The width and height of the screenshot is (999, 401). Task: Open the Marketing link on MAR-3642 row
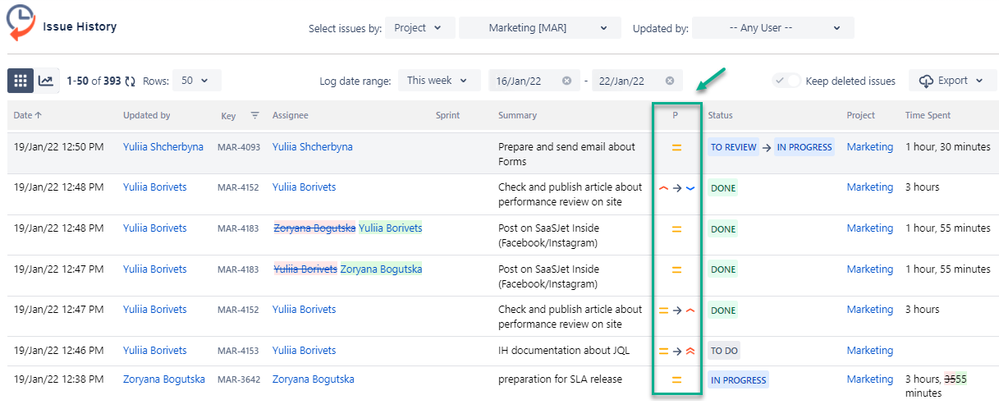click(870, 379)
